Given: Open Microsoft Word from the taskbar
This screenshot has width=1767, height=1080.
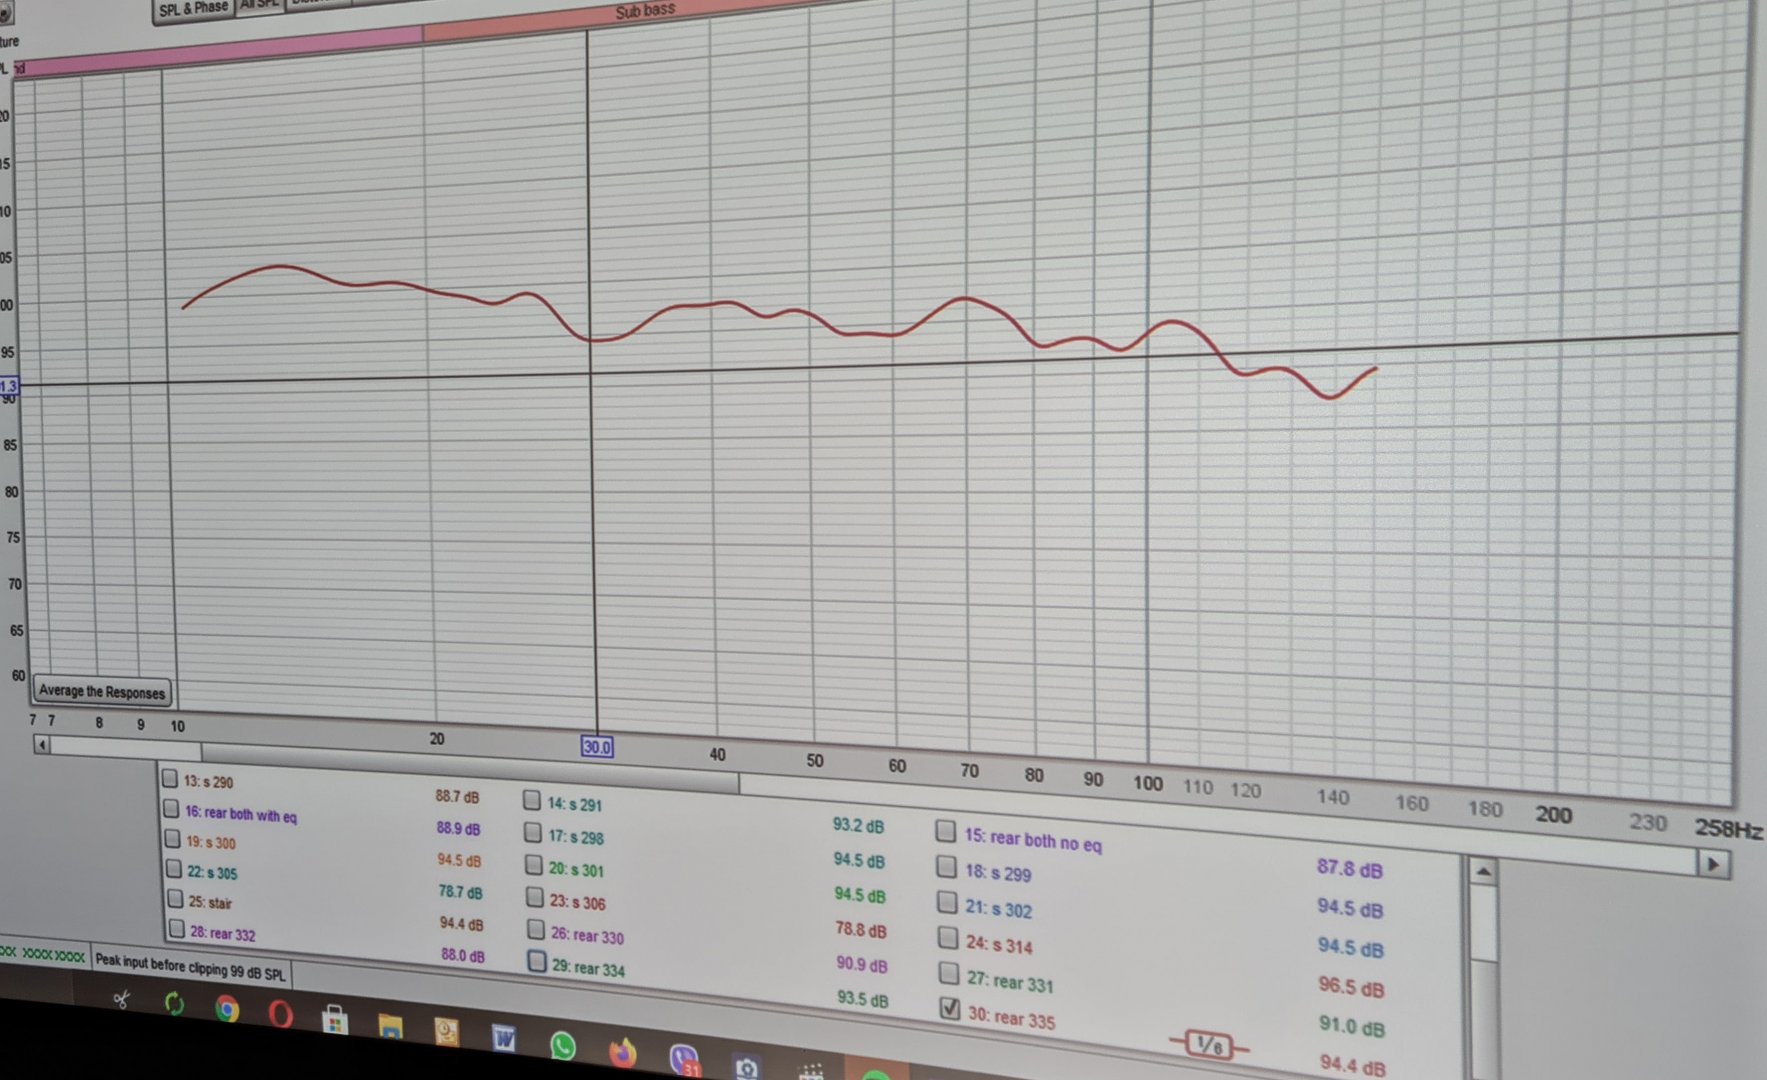Looking at the screenshot, I should pos(504,1038).
